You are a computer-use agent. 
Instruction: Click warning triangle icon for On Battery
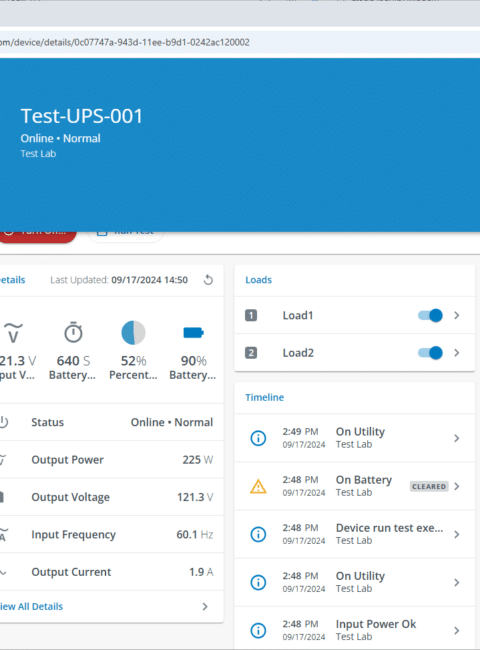(258, 486)
